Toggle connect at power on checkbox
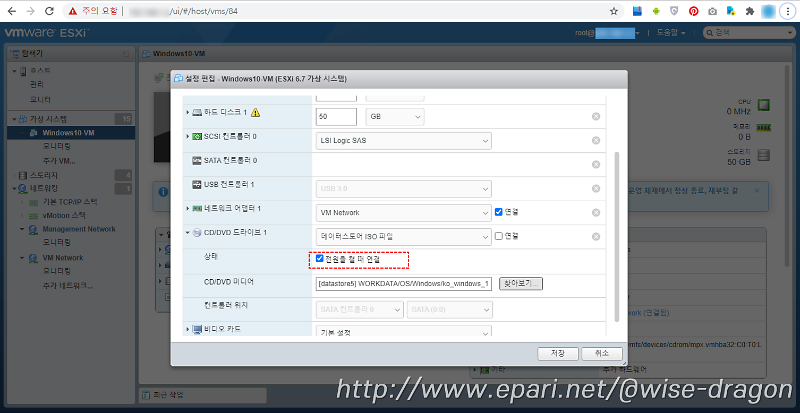Screen dimensions: 800x413 (x=319, y=258)
